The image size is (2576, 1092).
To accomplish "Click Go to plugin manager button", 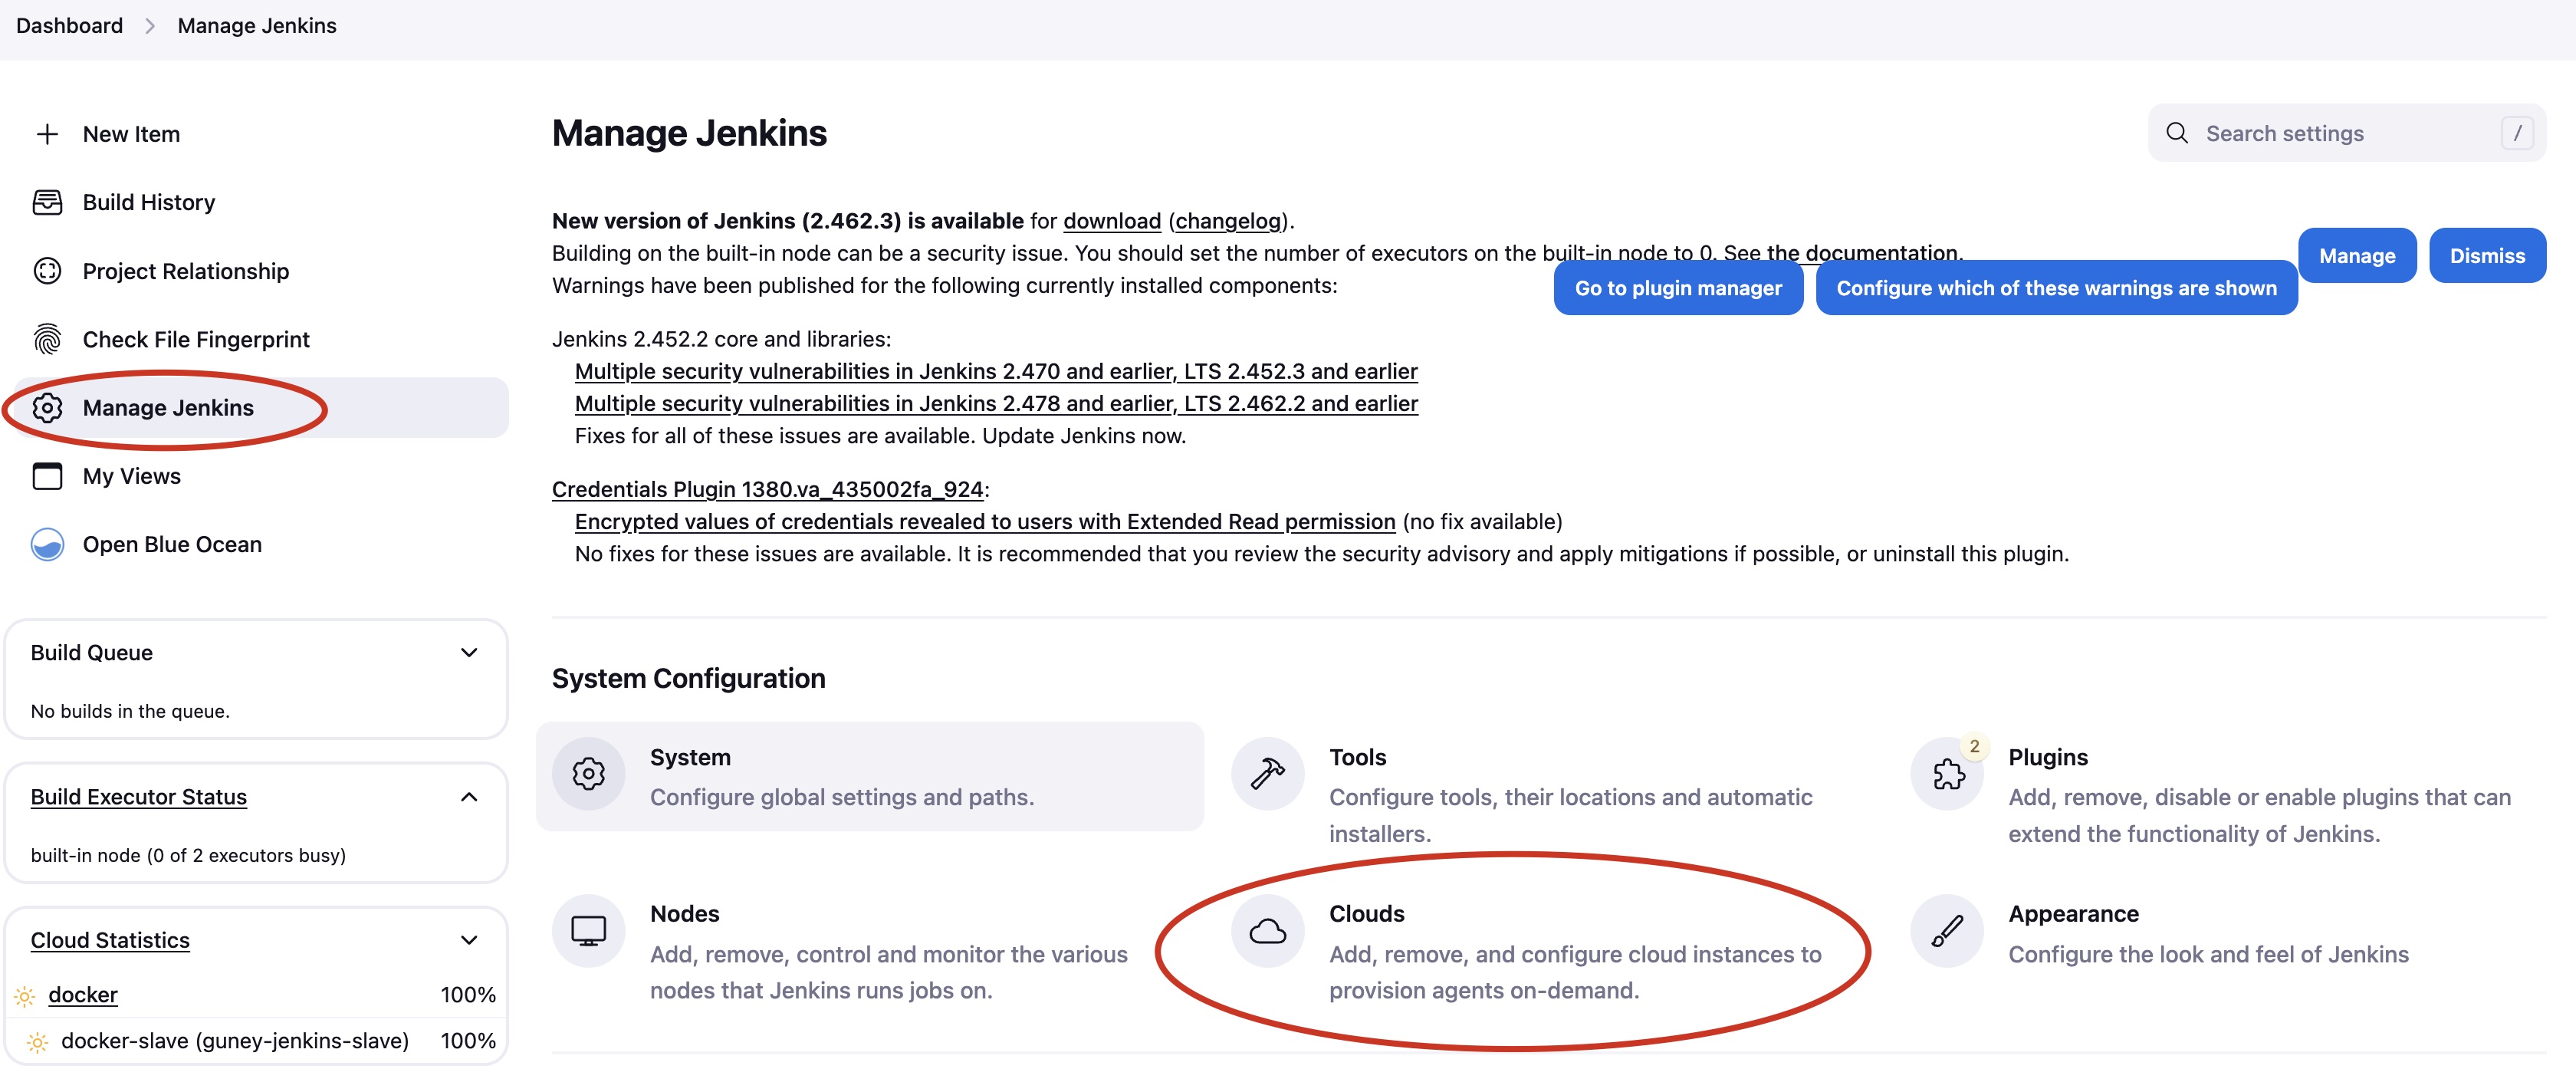I will pyautogui.click(x=1678, y=288).
